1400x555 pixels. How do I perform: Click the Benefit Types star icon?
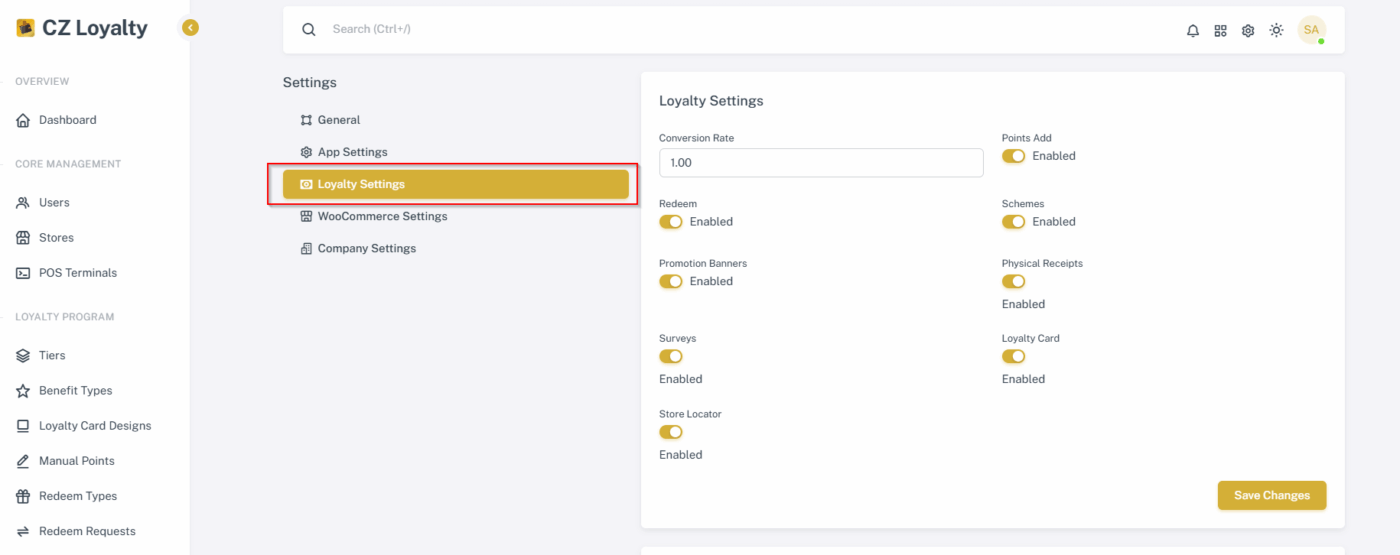pos(23,391)
